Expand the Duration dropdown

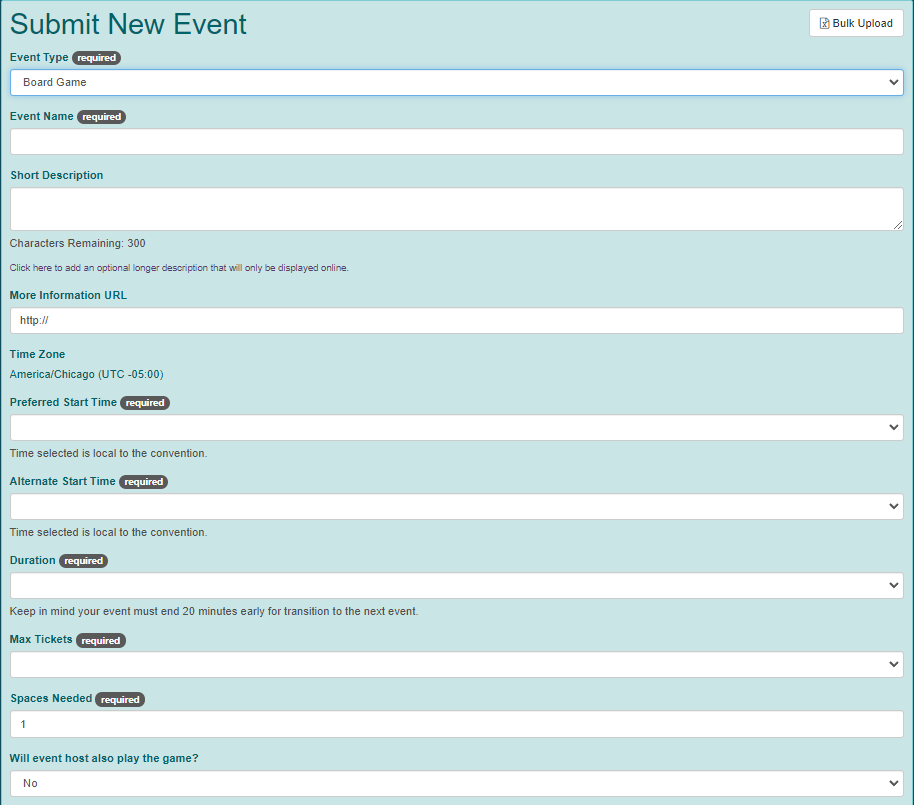tap(456, 585)
